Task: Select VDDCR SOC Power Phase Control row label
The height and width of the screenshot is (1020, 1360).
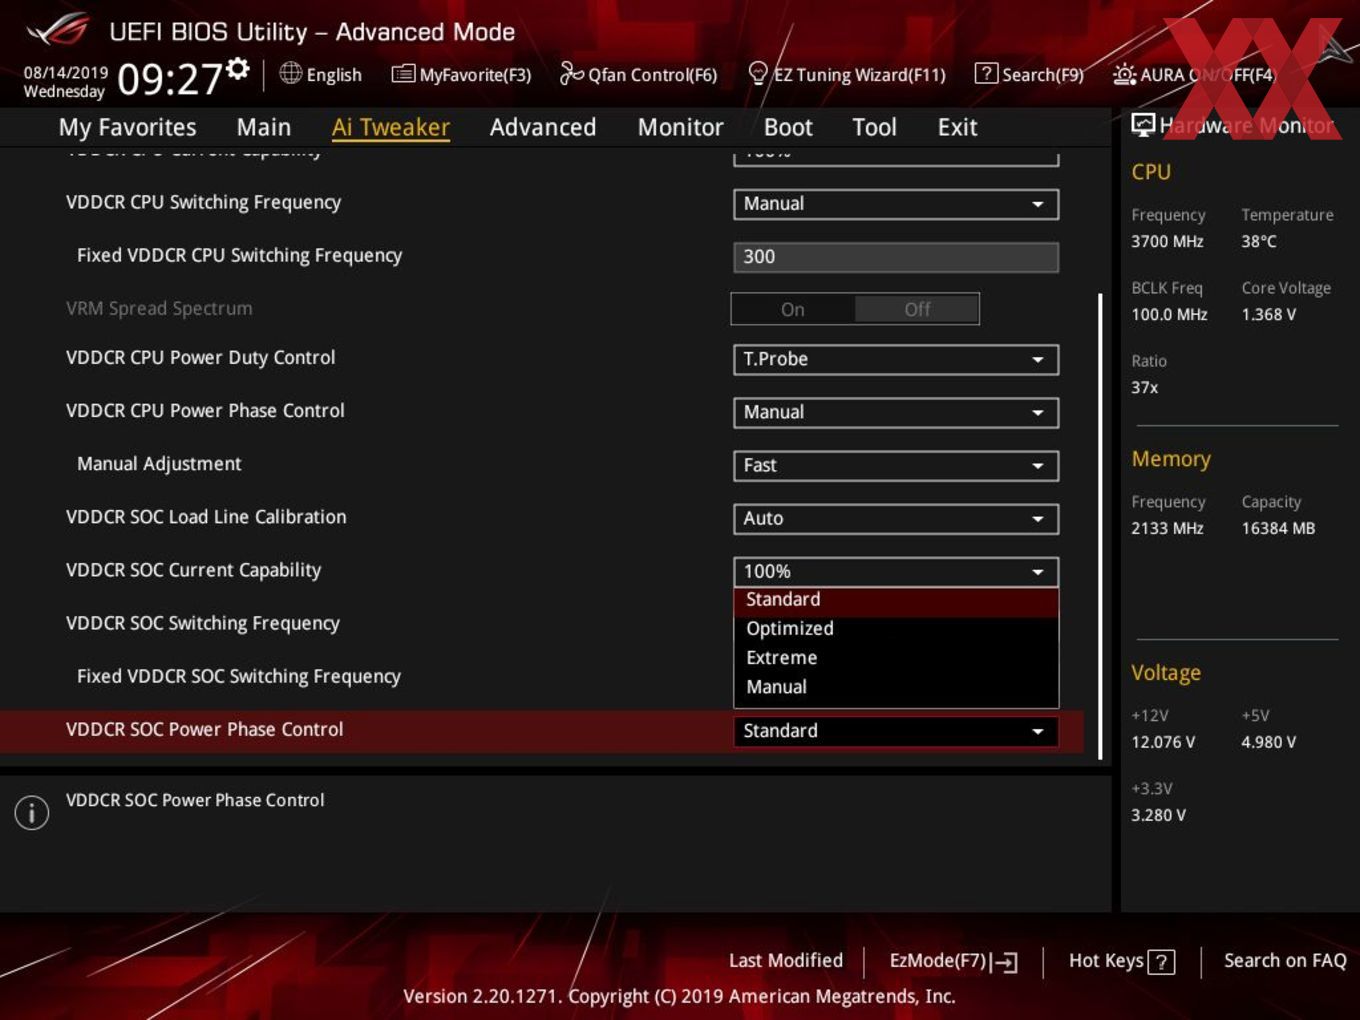Action: [204, 729]
